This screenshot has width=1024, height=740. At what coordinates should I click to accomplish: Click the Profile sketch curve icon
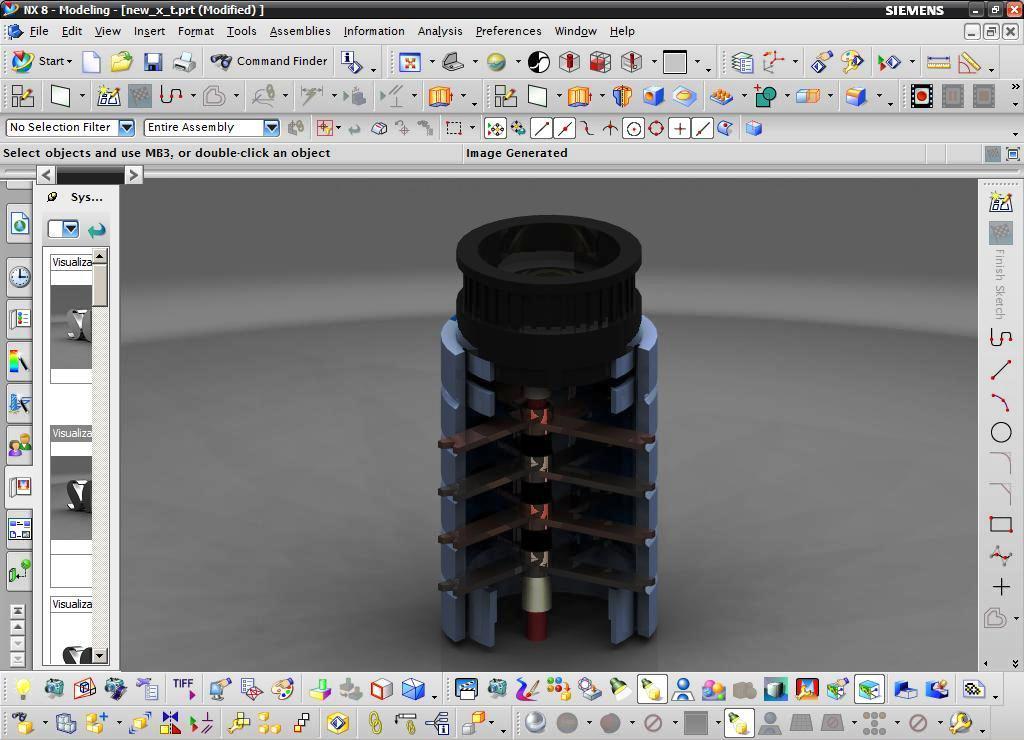(x=171, y=96)
